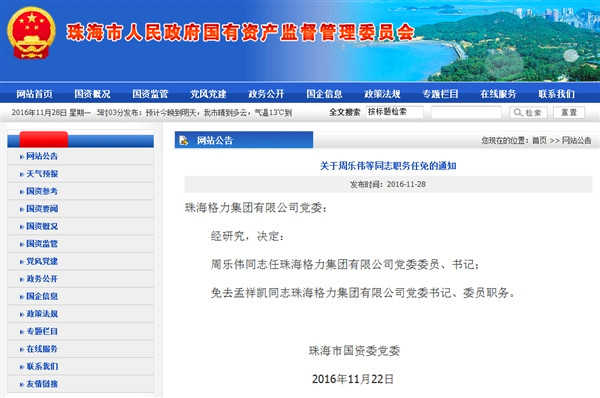Click the 检索 search button
The height and width of the screenshot is (398, 600).
click(x=528, y=112)
